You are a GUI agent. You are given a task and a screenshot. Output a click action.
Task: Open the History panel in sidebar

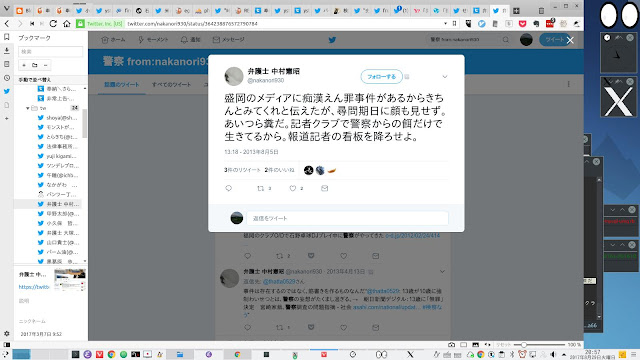point(7,78)
